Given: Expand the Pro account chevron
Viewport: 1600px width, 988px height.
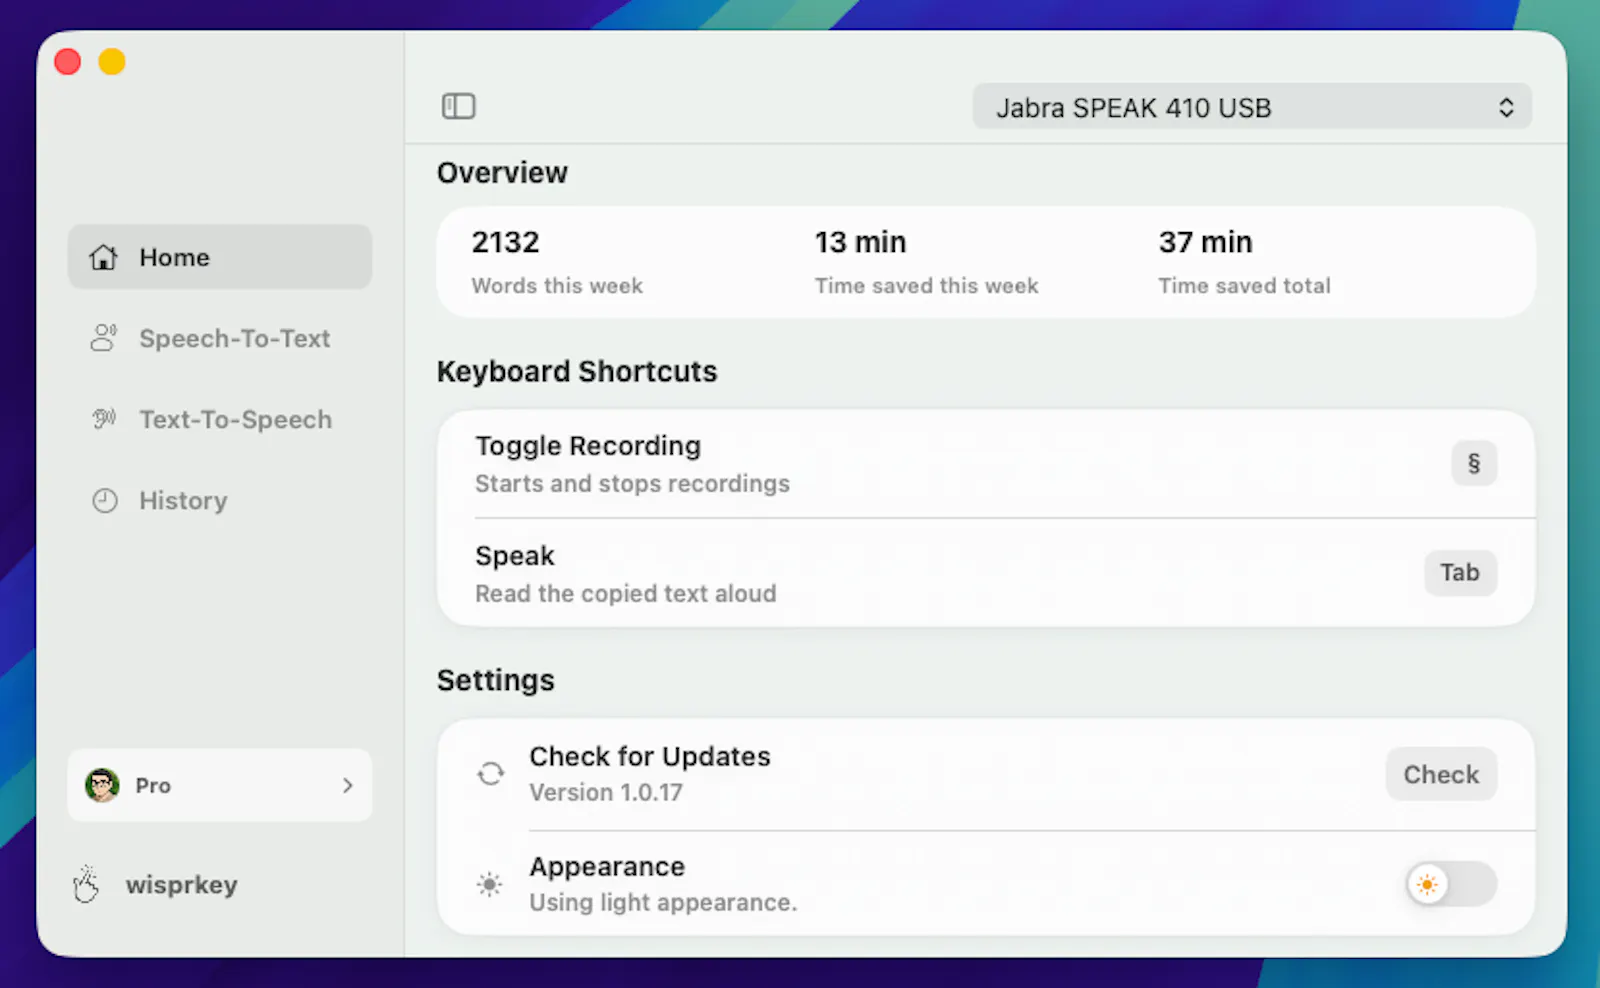Looking at the screenshot, I should (347, 785).
